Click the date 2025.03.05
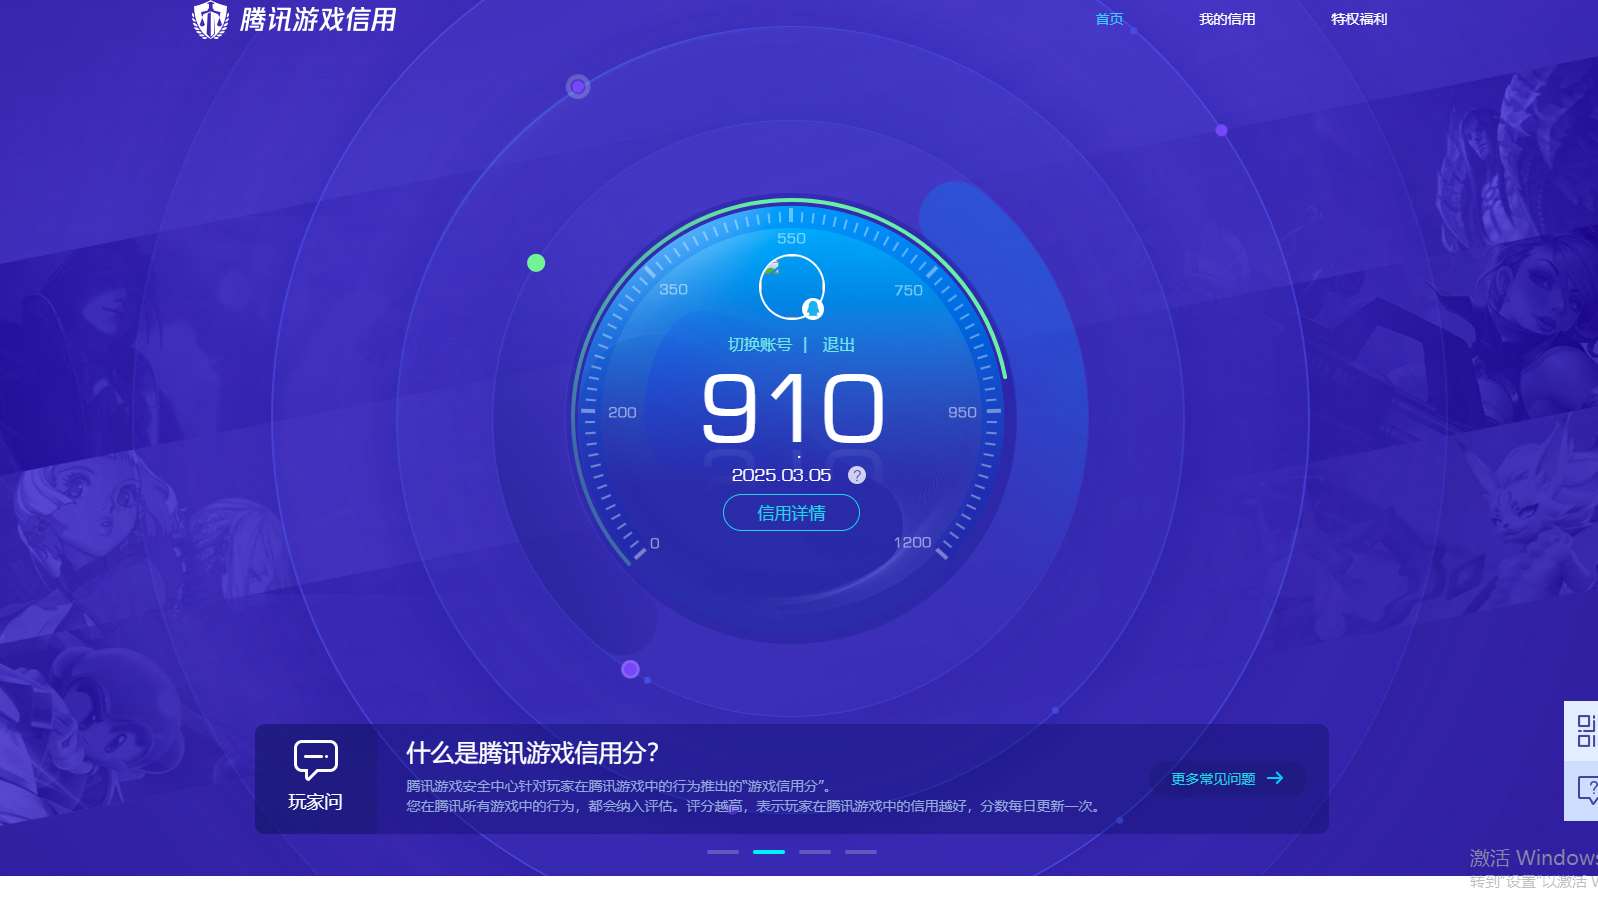The height and width of the screenshot is (900, 1598). (781, 475)
